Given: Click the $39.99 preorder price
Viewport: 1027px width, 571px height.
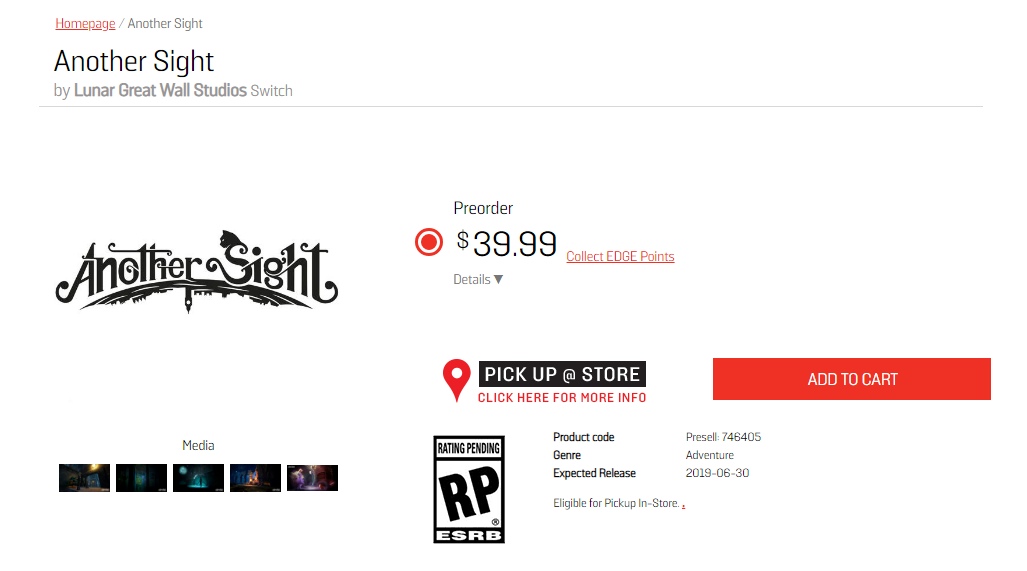Looking at the screenshot, I should click(x=507, y=243).
